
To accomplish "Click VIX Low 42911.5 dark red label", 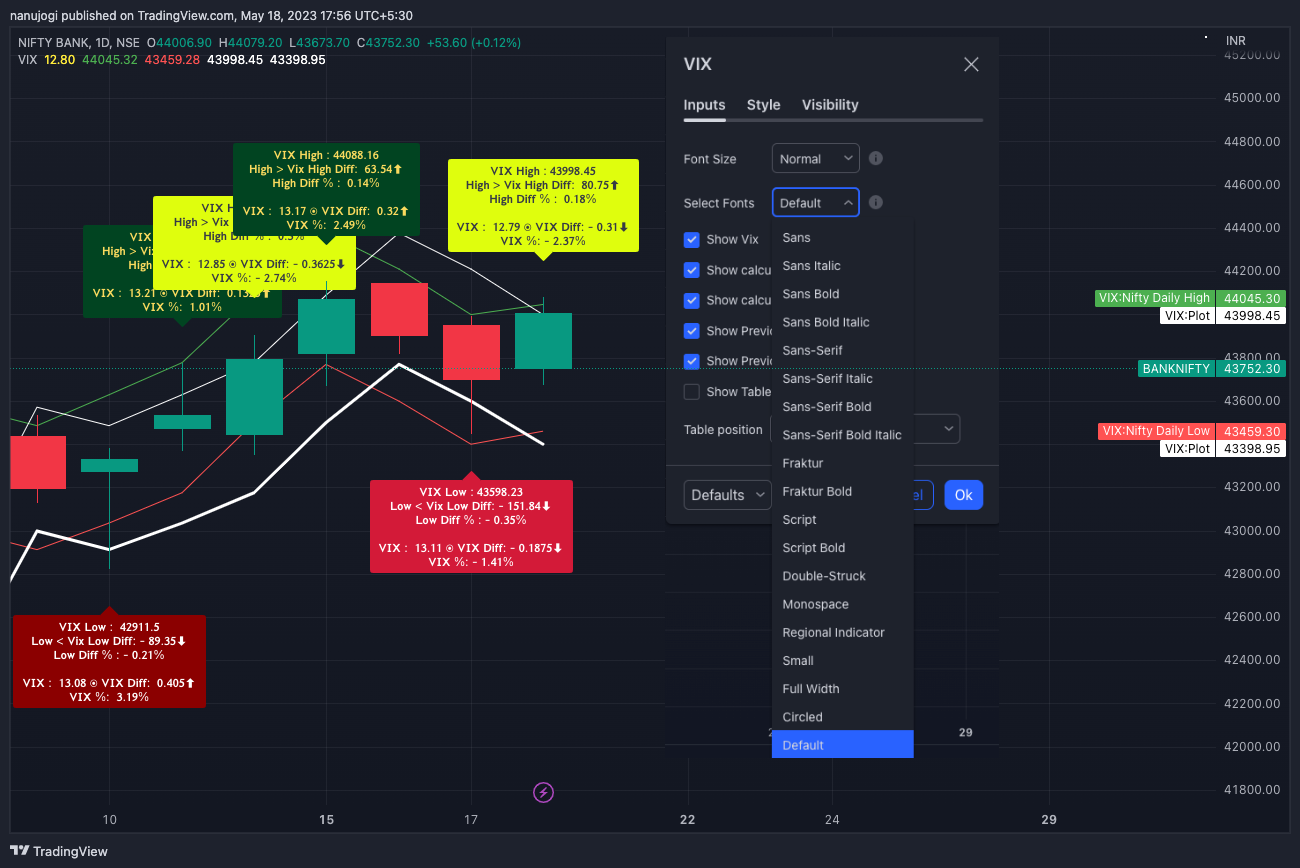I will click(109, 661).
